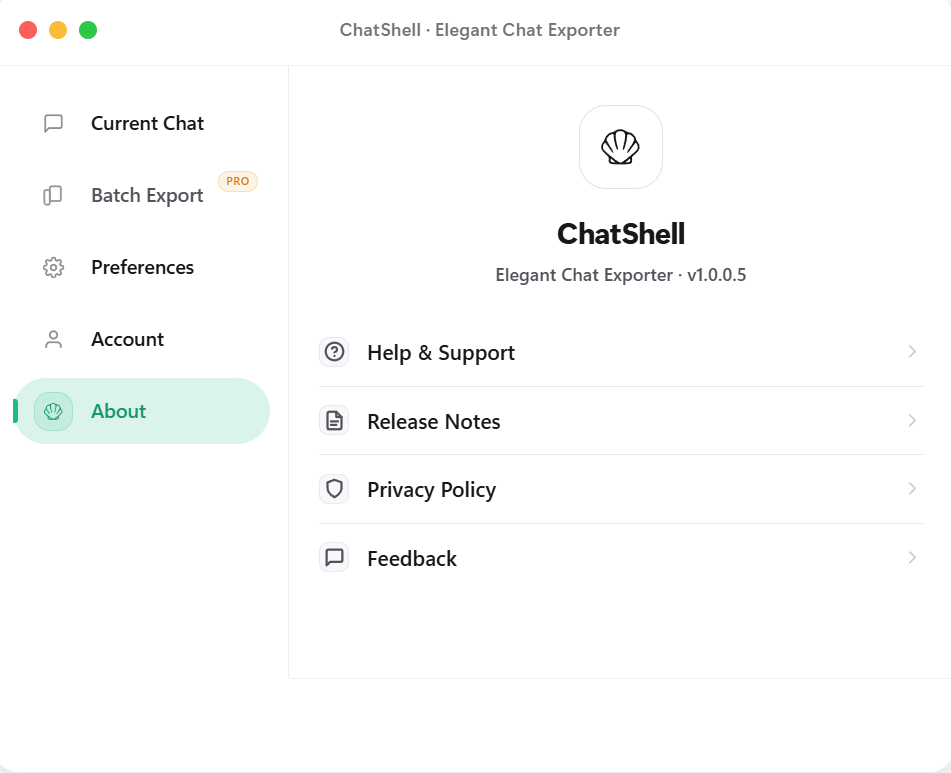Open Release Notes
951x773 pixels.
tap(433, 421)
